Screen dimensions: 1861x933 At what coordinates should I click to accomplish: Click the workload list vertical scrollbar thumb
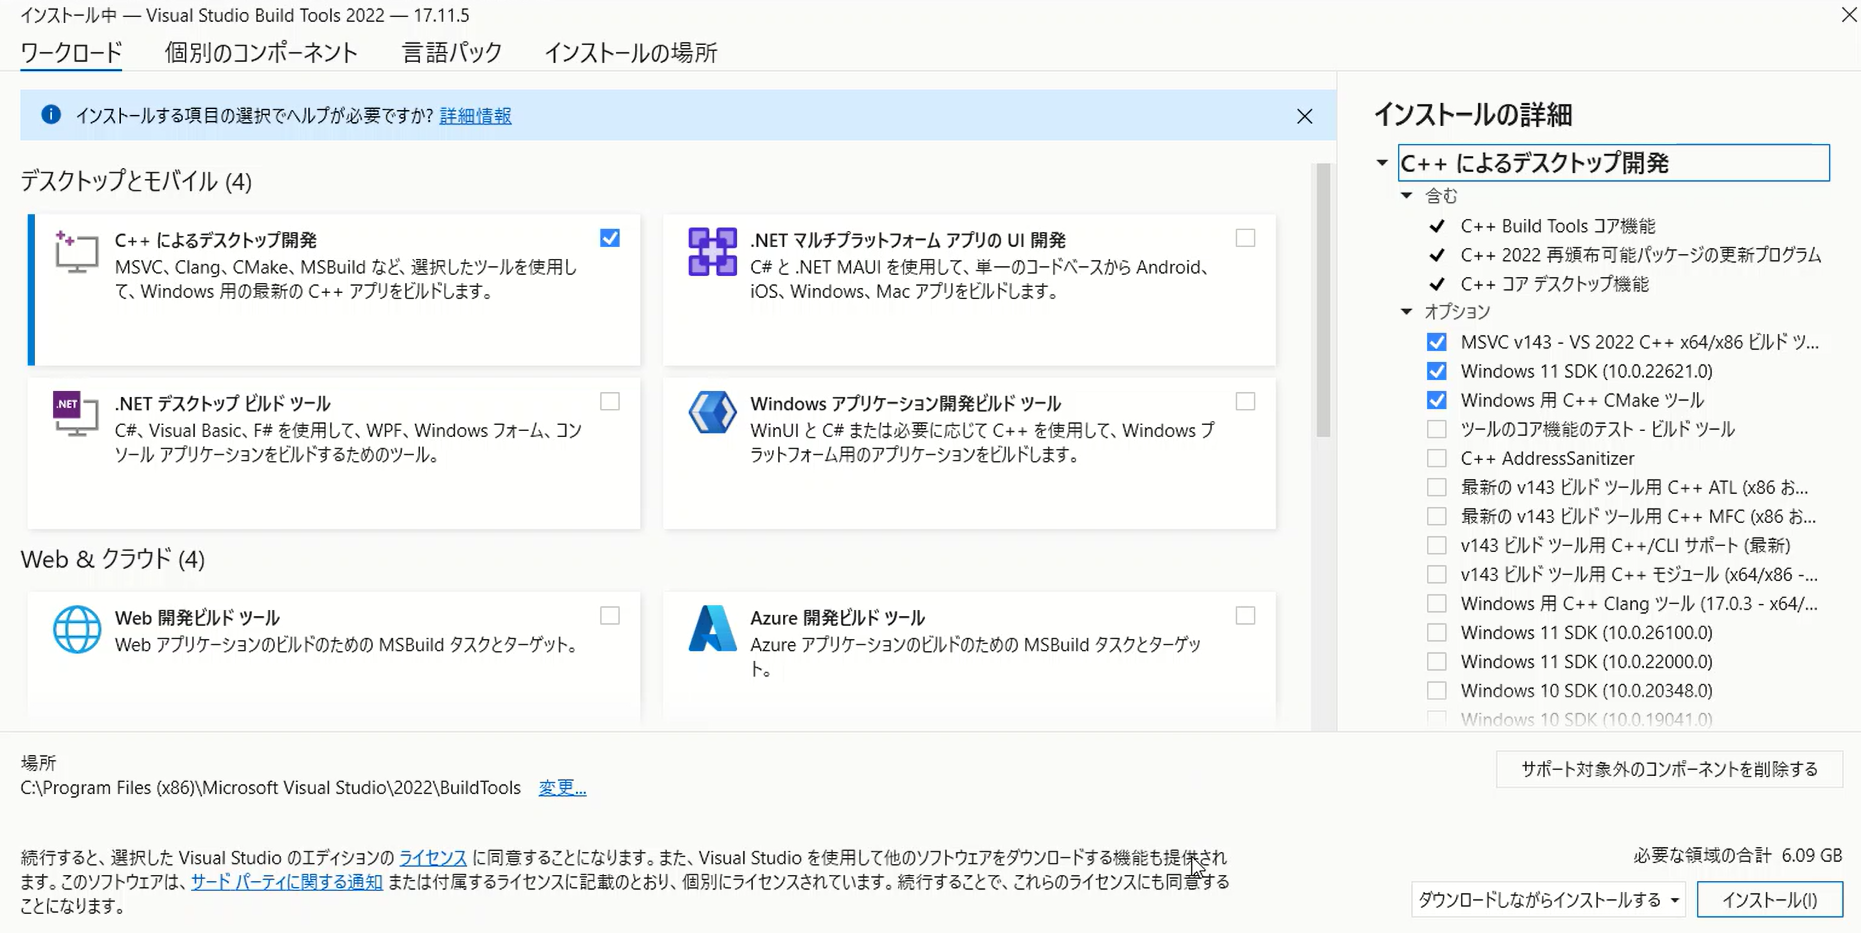[x=1323, y=300]
